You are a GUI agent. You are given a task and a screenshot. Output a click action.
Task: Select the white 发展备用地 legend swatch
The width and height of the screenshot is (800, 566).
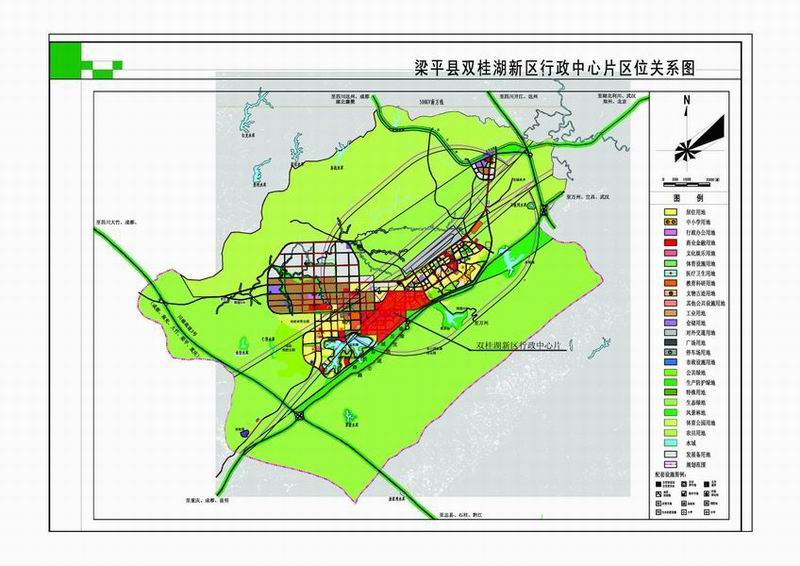pyautogui.click(x=670, y=454)
